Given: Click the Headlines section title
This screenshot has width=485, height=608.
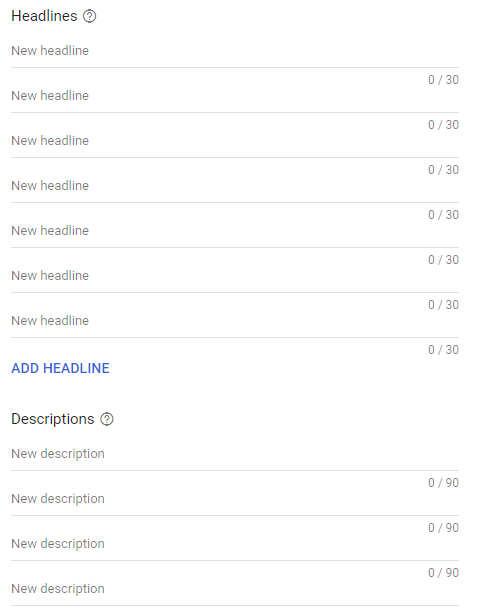Looking at the screenshot, I should tap(44, 16).
